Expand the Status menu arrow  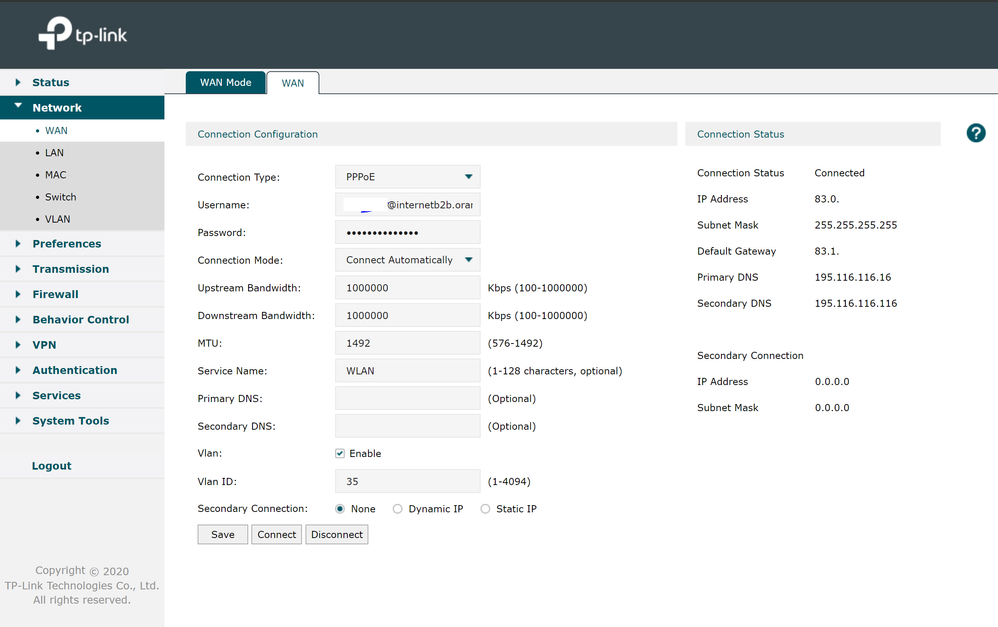18,82
